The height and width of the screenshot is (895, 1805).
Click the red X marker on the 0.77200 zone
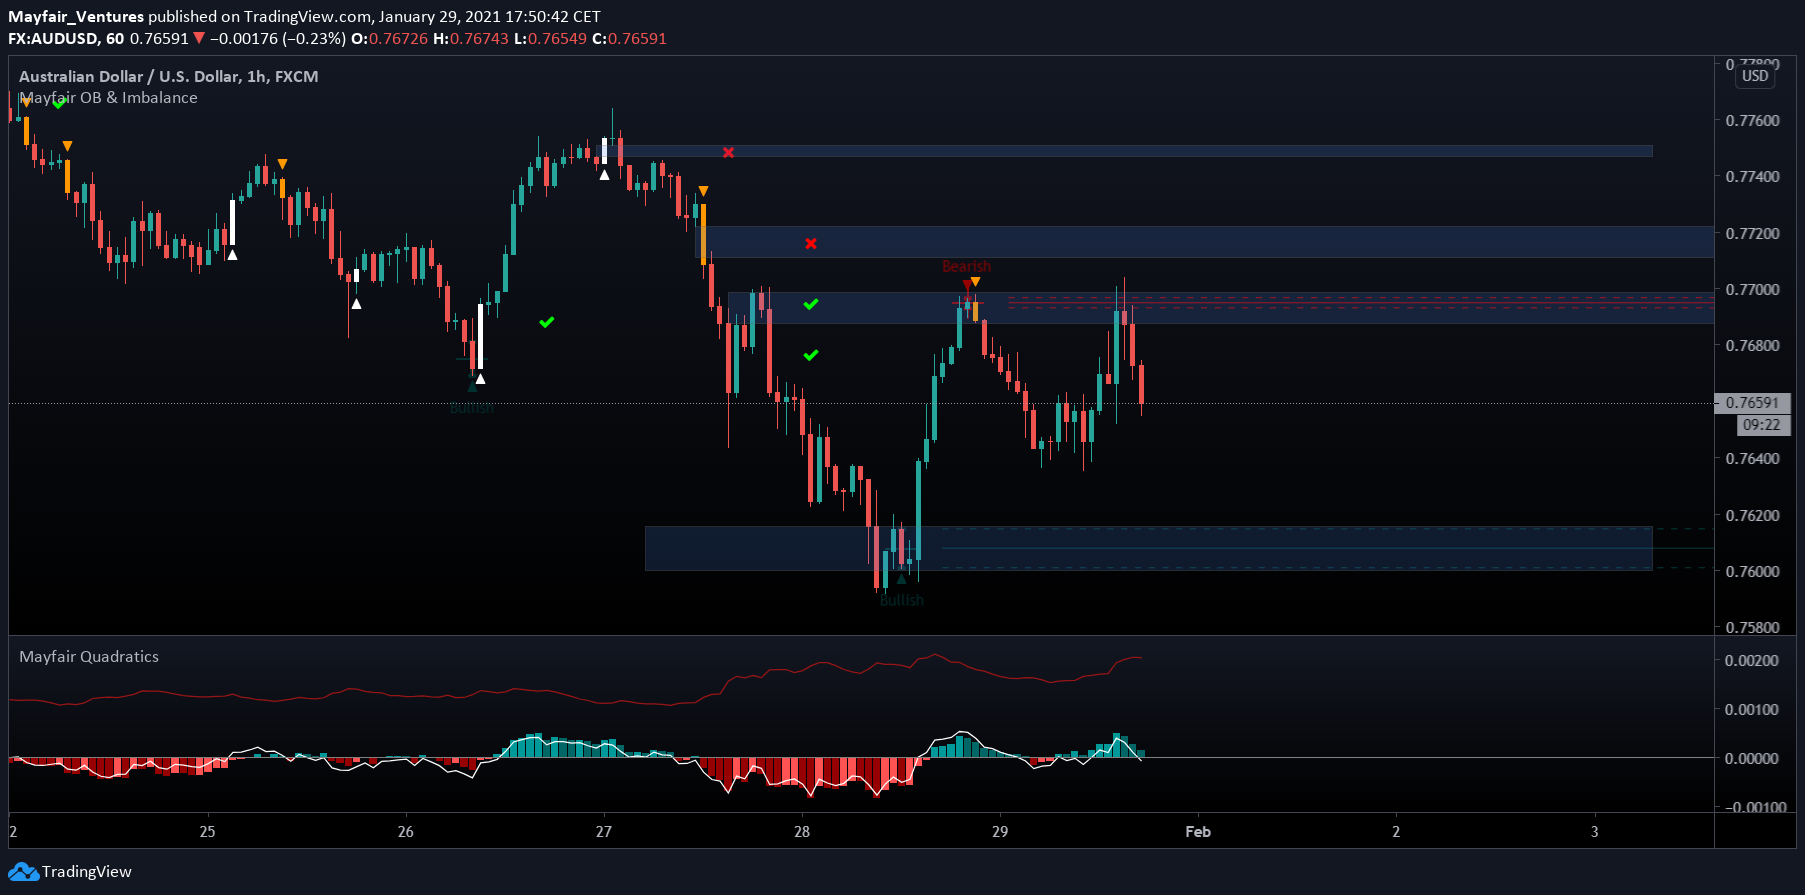pyautogui.click(x=811, y=244)
